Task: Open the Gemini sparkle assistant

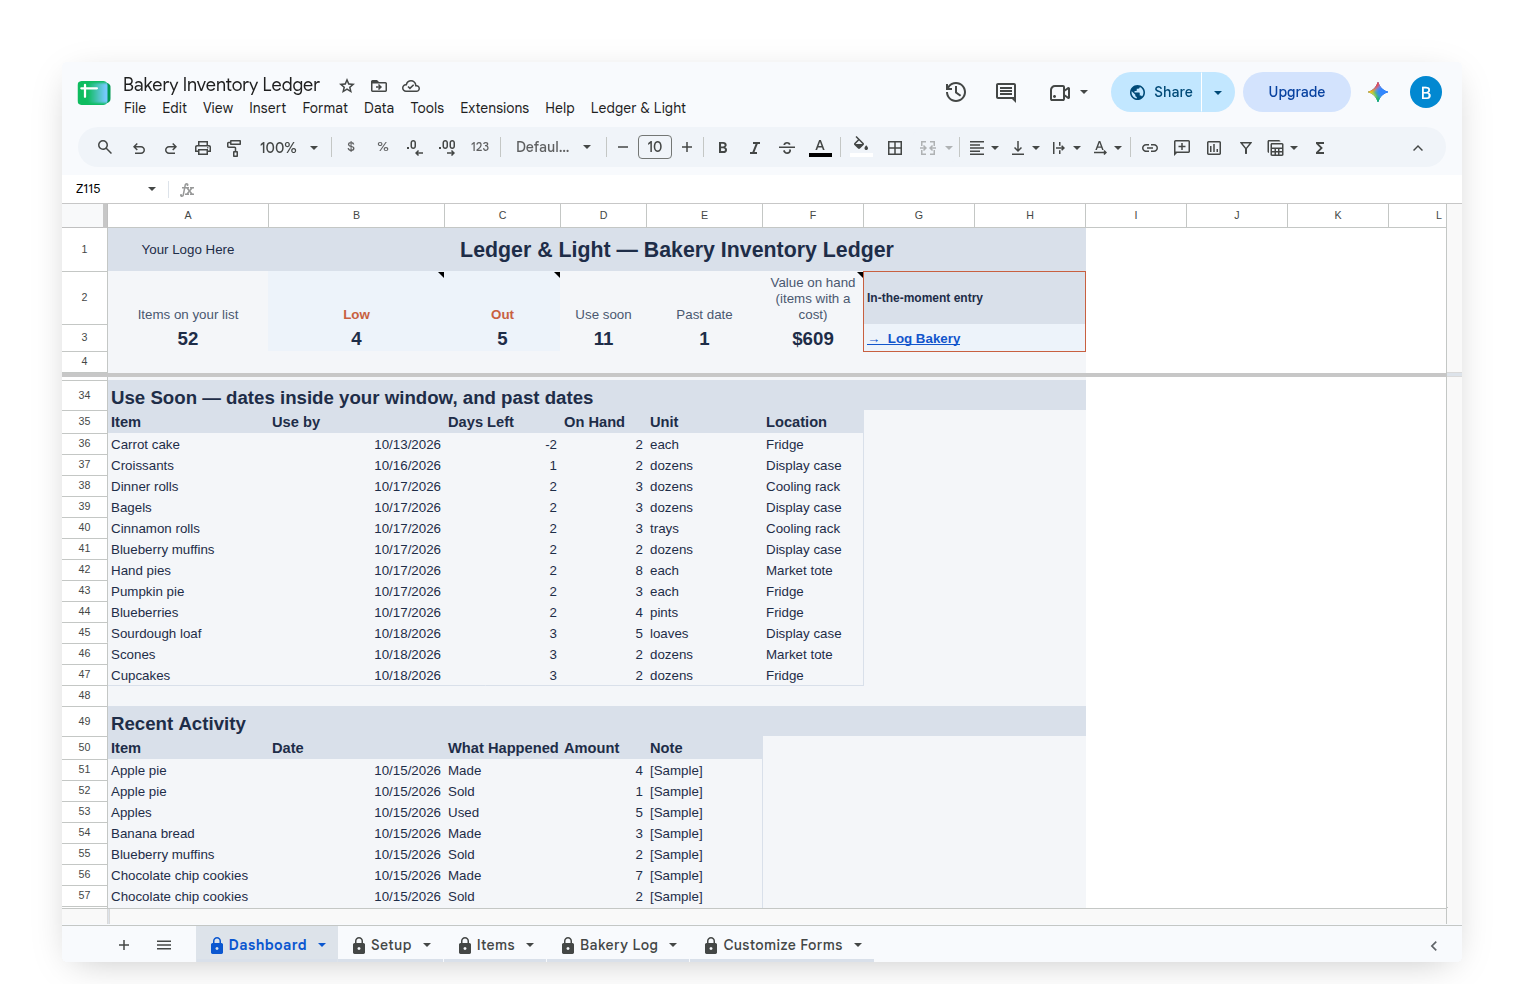Action: point(1378,92)
